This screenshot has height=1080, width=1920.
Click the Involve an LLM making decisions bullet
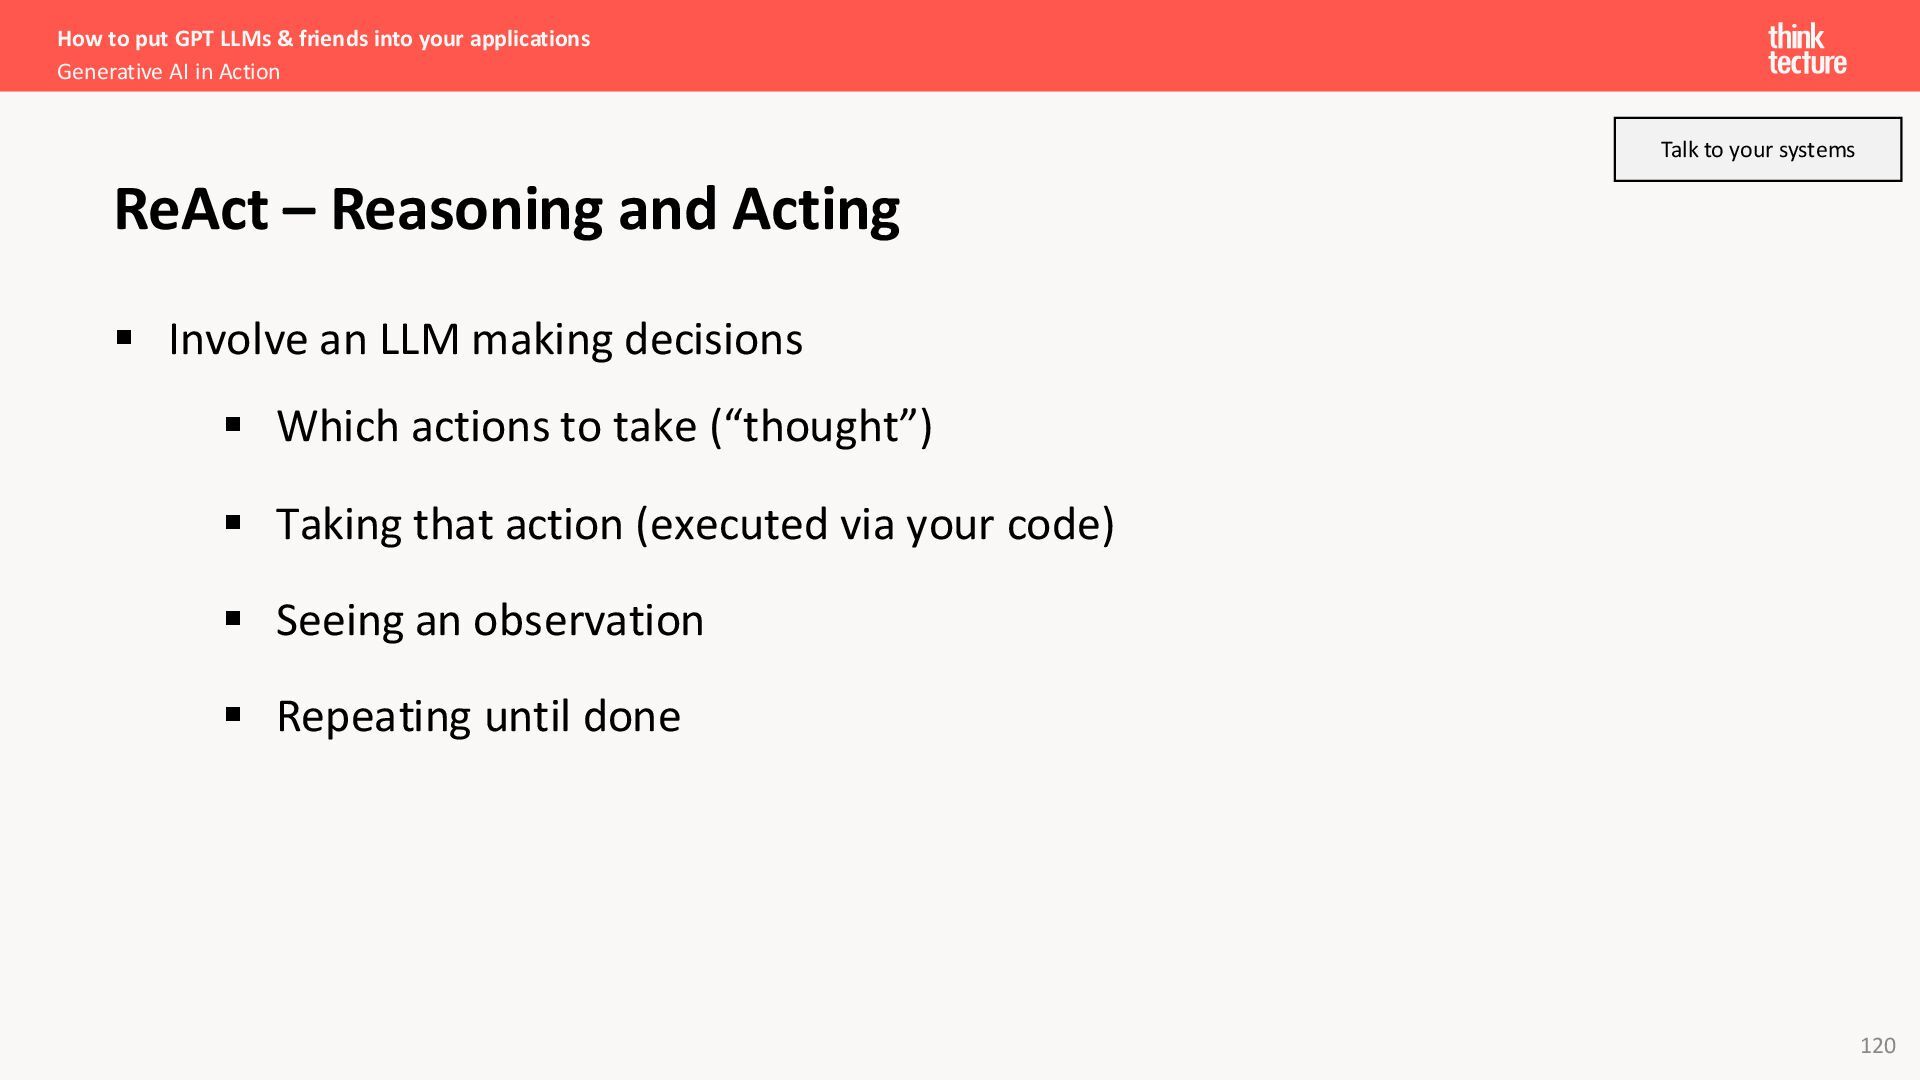coord(485,340)
